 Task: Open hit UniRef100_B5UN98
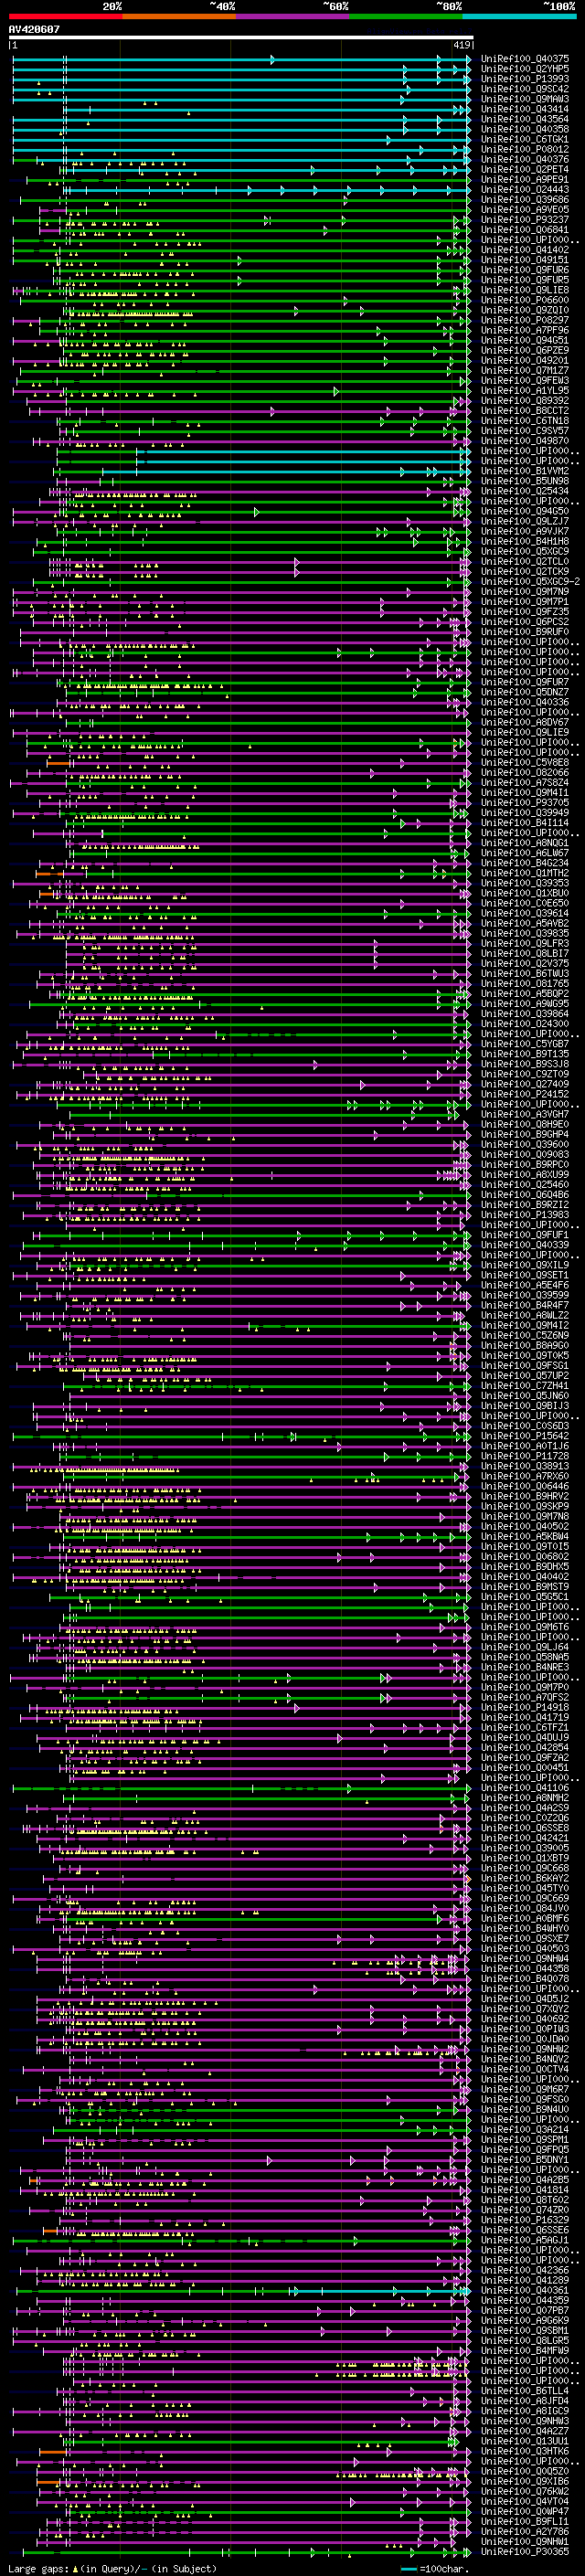pos(525,481)
